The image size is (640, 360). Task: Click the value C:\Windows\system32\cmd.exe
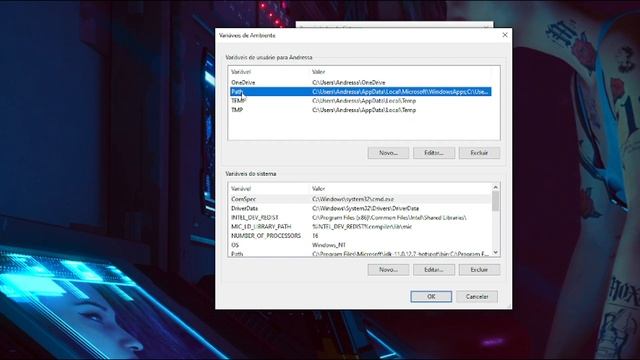click(x=353, y=199)
